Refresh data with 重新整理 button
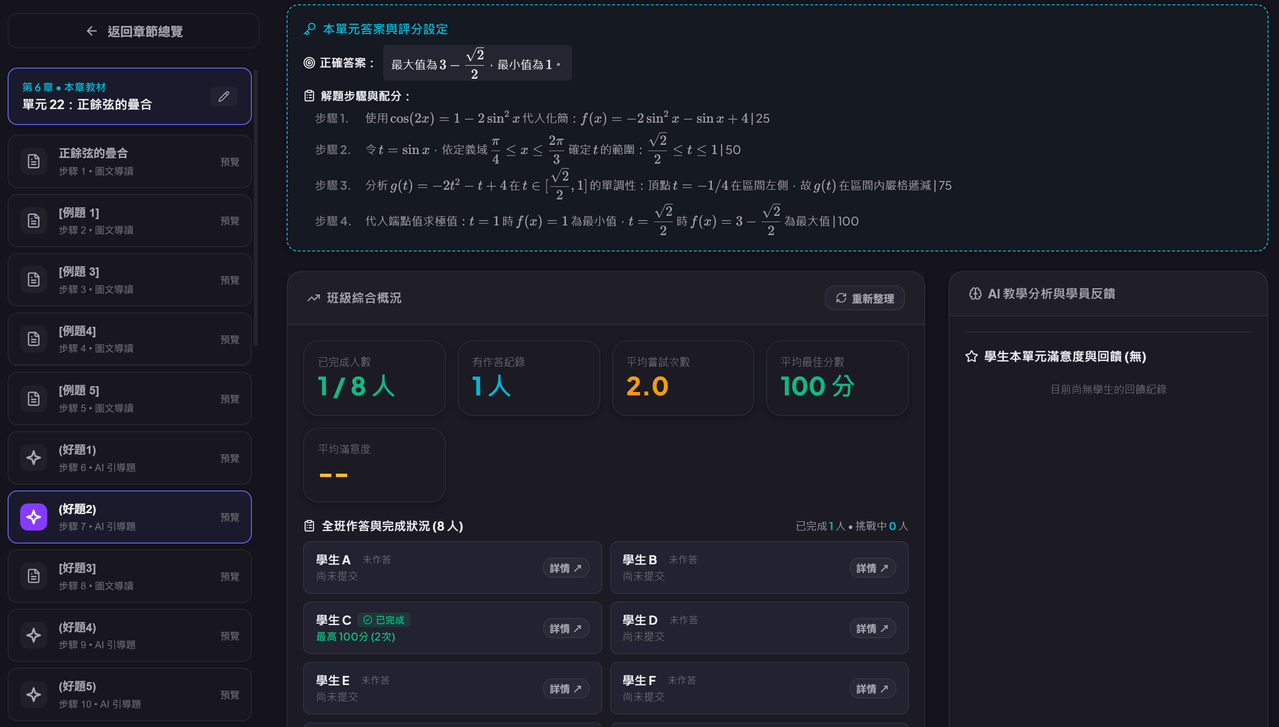The image size is (1279, 727). click(865, 298)
